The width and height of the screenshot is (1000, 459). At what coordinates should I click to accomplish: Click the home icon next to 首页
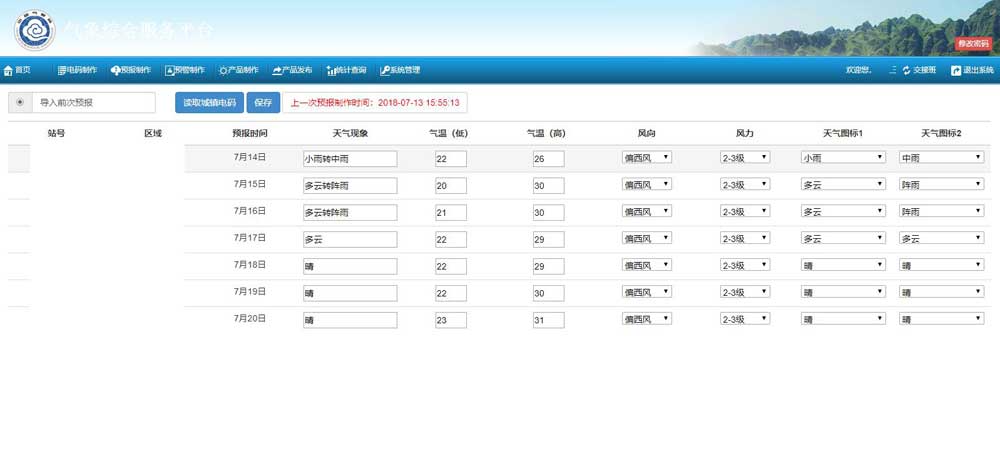pyautogui.click(x=9, y=71)
